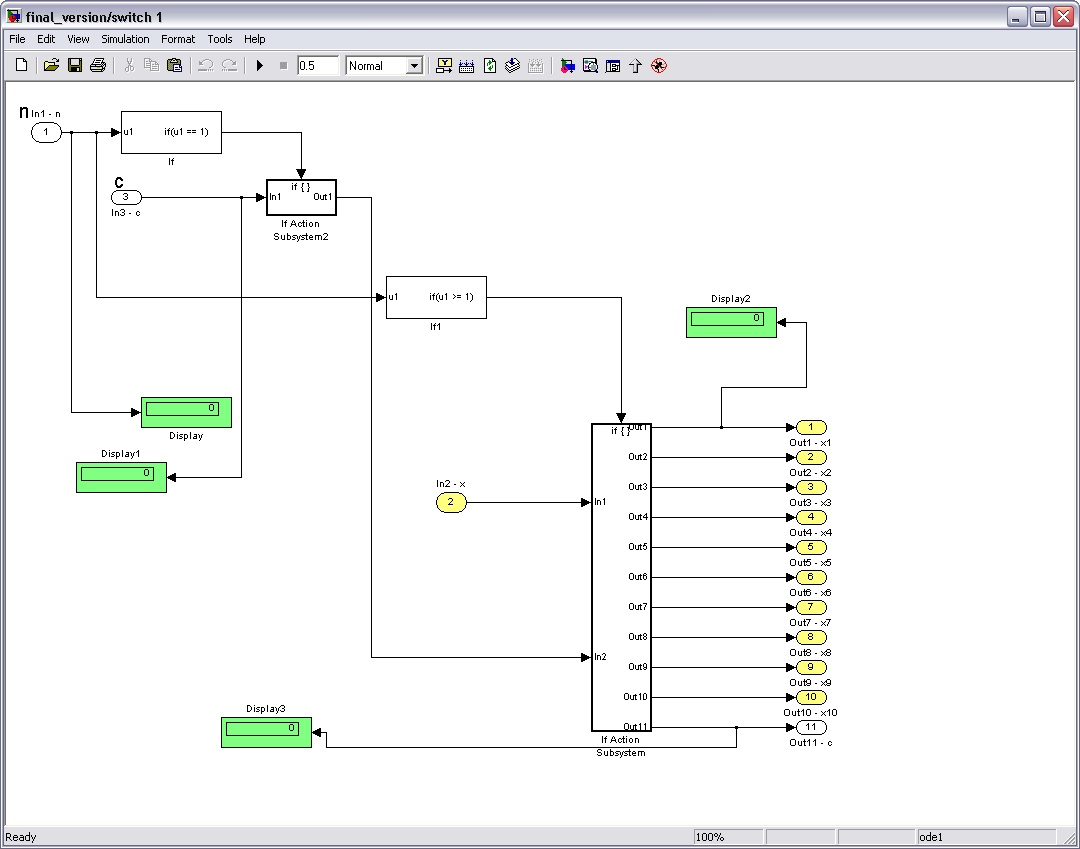Click the Paste clipboard icon
This screenshot has width=1080, height=849.
pos(175,66)
